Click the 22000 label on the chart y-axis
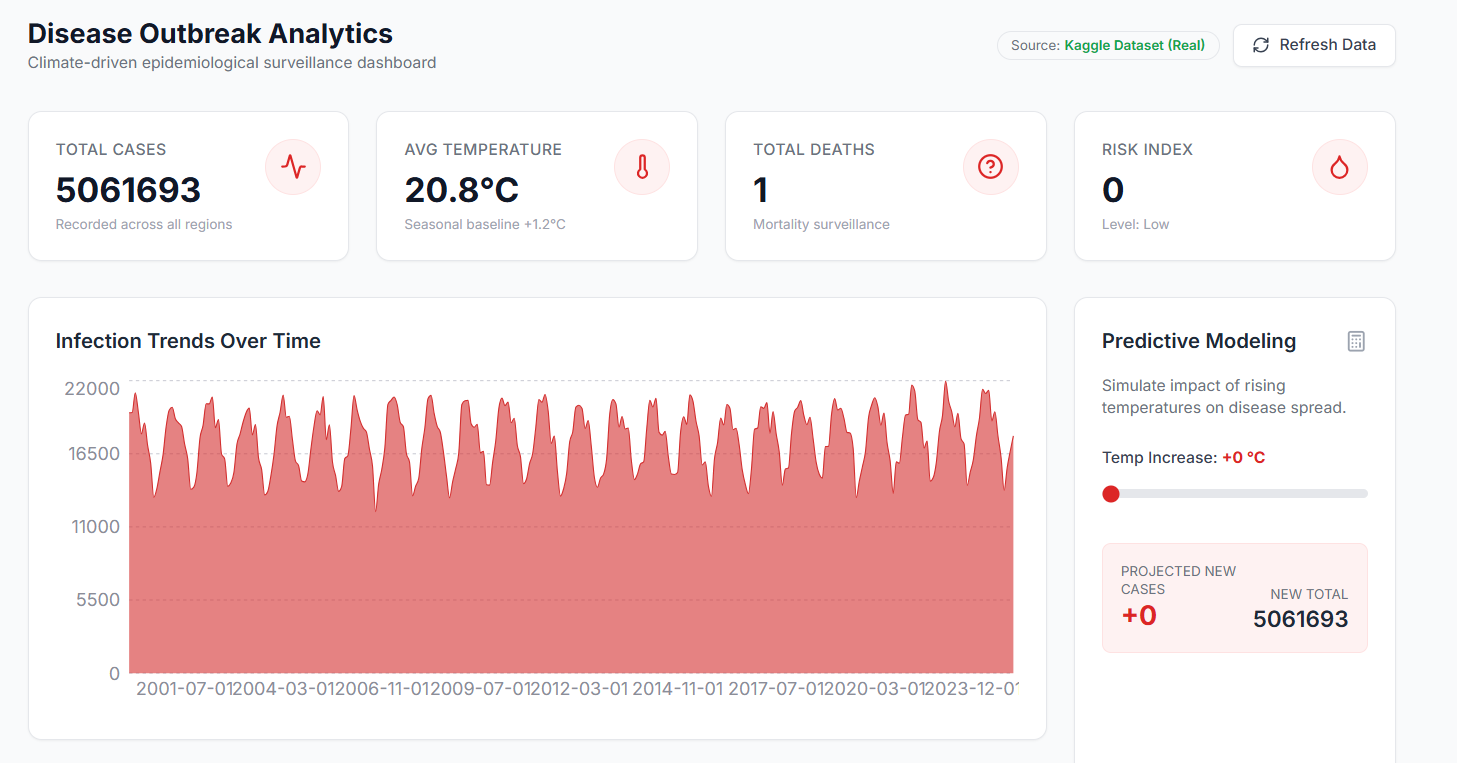Viewport: 1457px width, 763px height. [92, 388]
